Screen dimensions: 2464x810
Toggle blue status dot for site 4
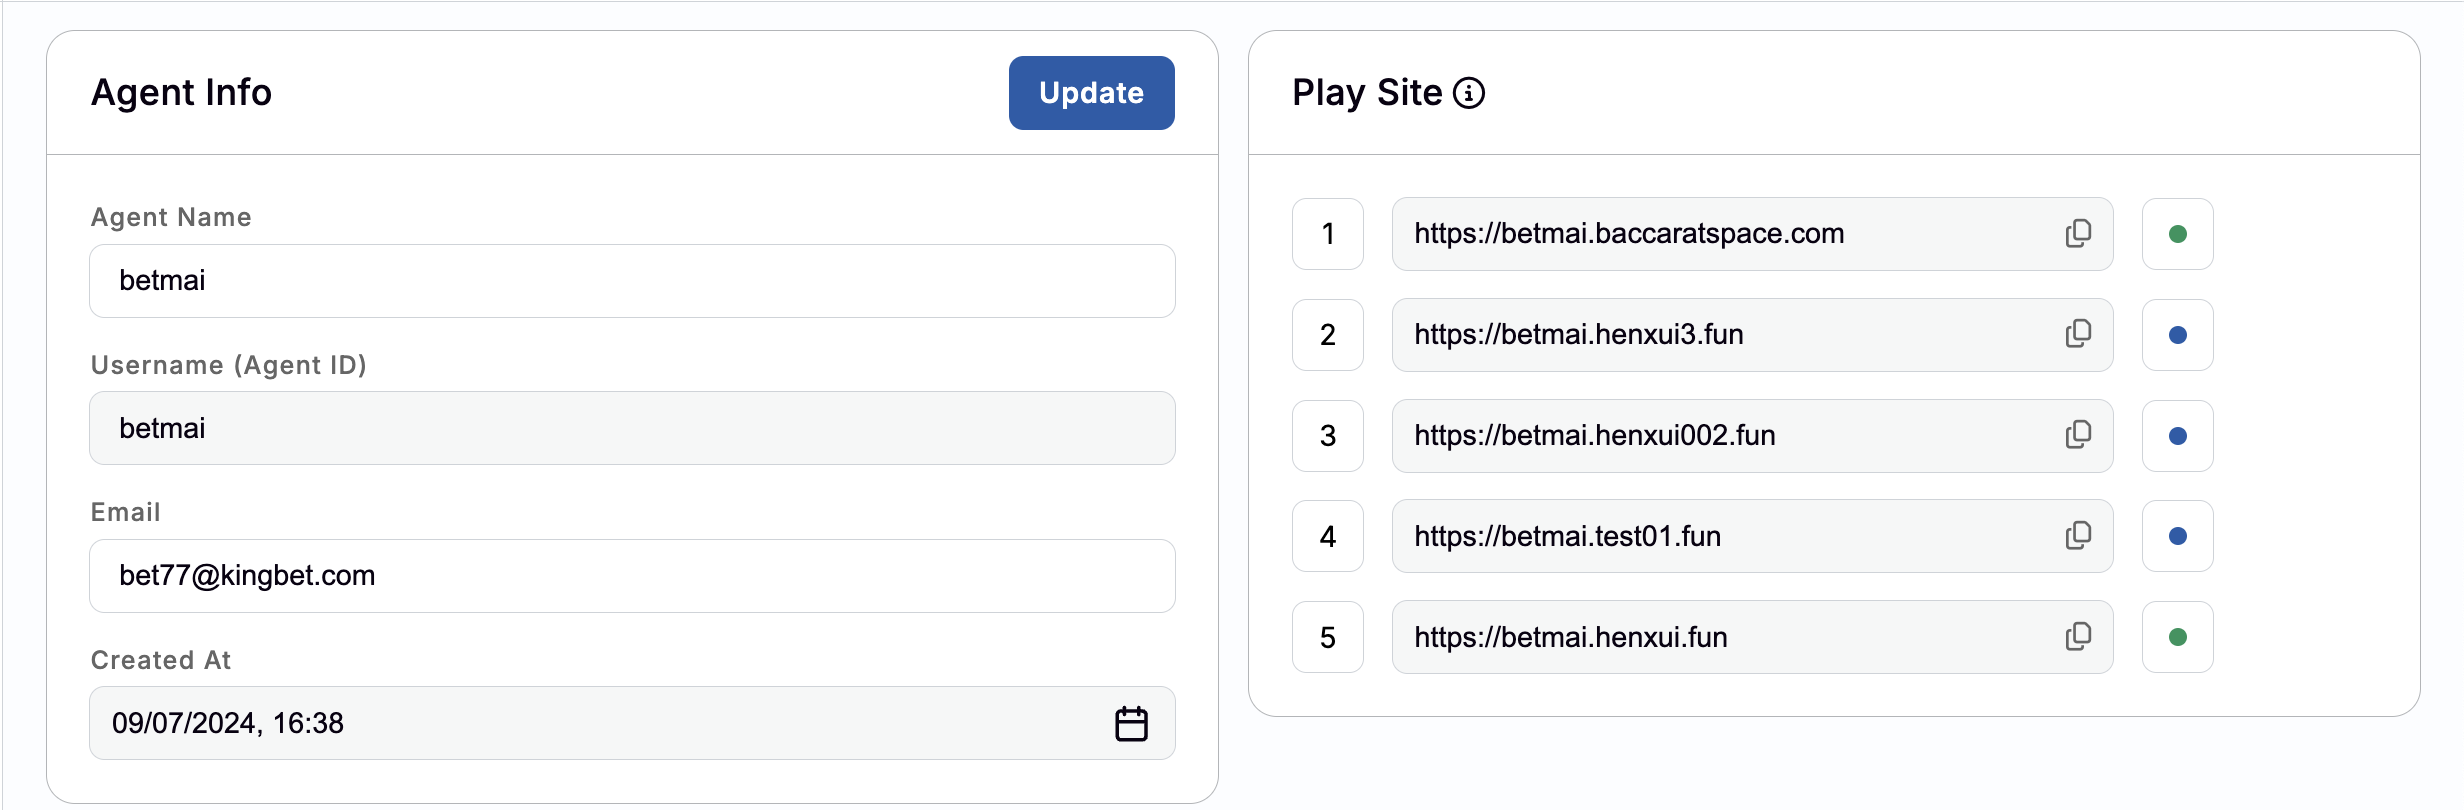point(2177,536)
